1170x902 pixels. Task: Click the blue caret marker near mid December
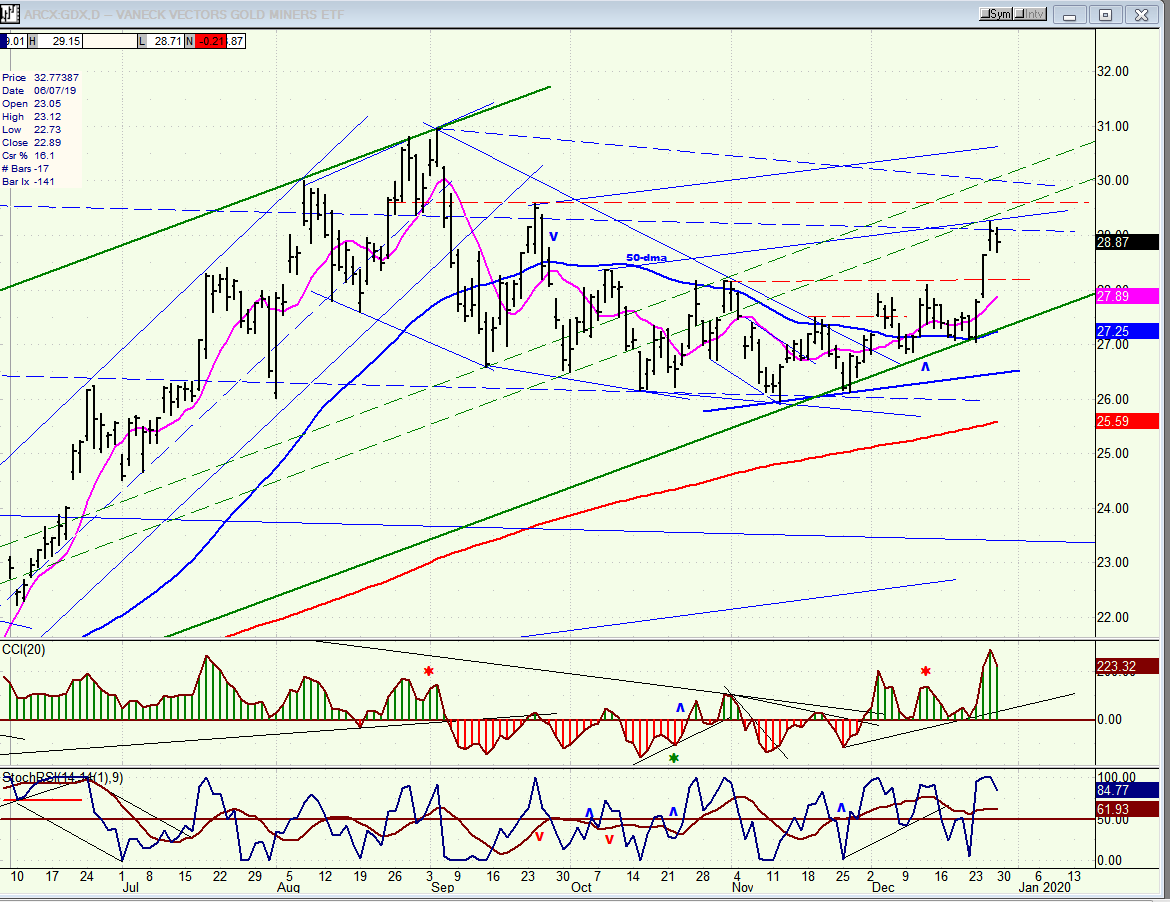click(x=925, y=367)
